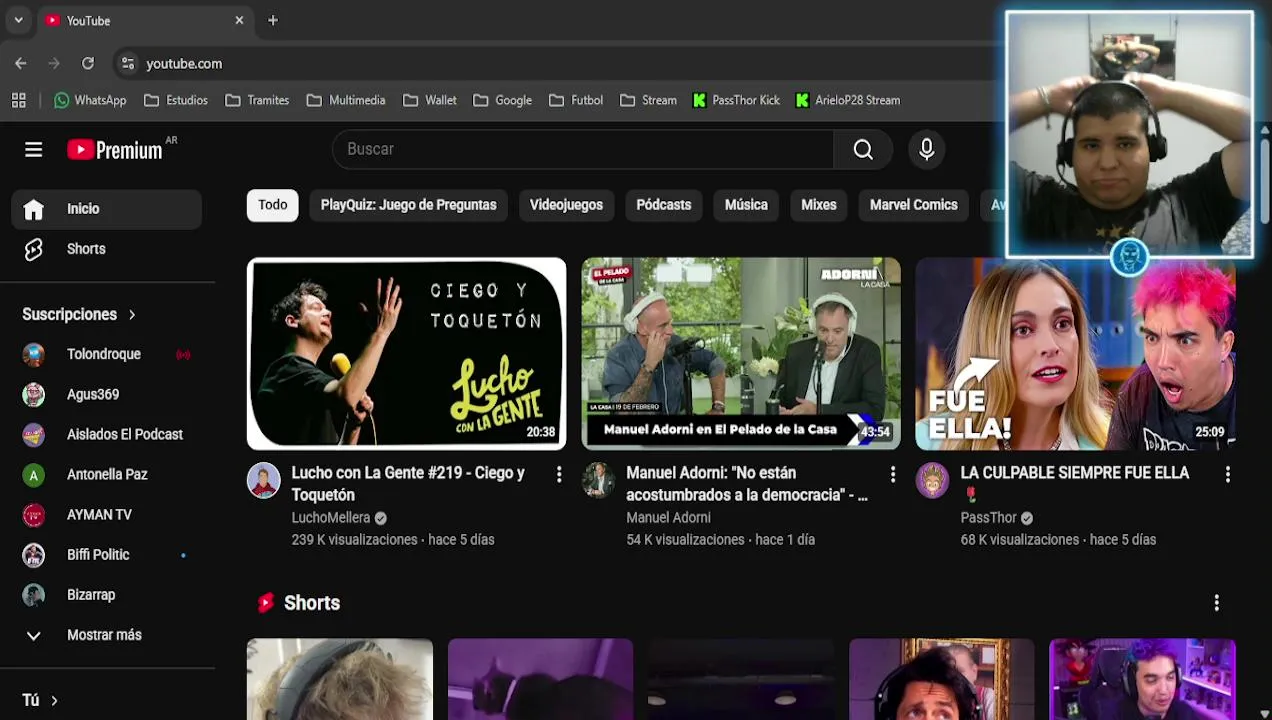
Task: Open Antonella Paz channel
Action: 107,475
